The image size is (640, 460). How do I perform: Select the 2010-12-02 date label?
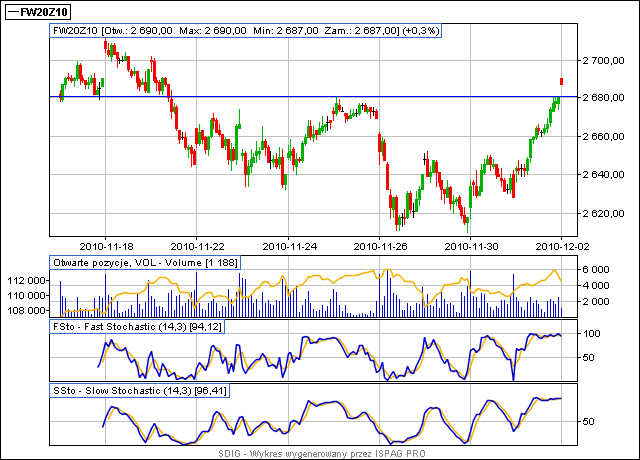562,247
